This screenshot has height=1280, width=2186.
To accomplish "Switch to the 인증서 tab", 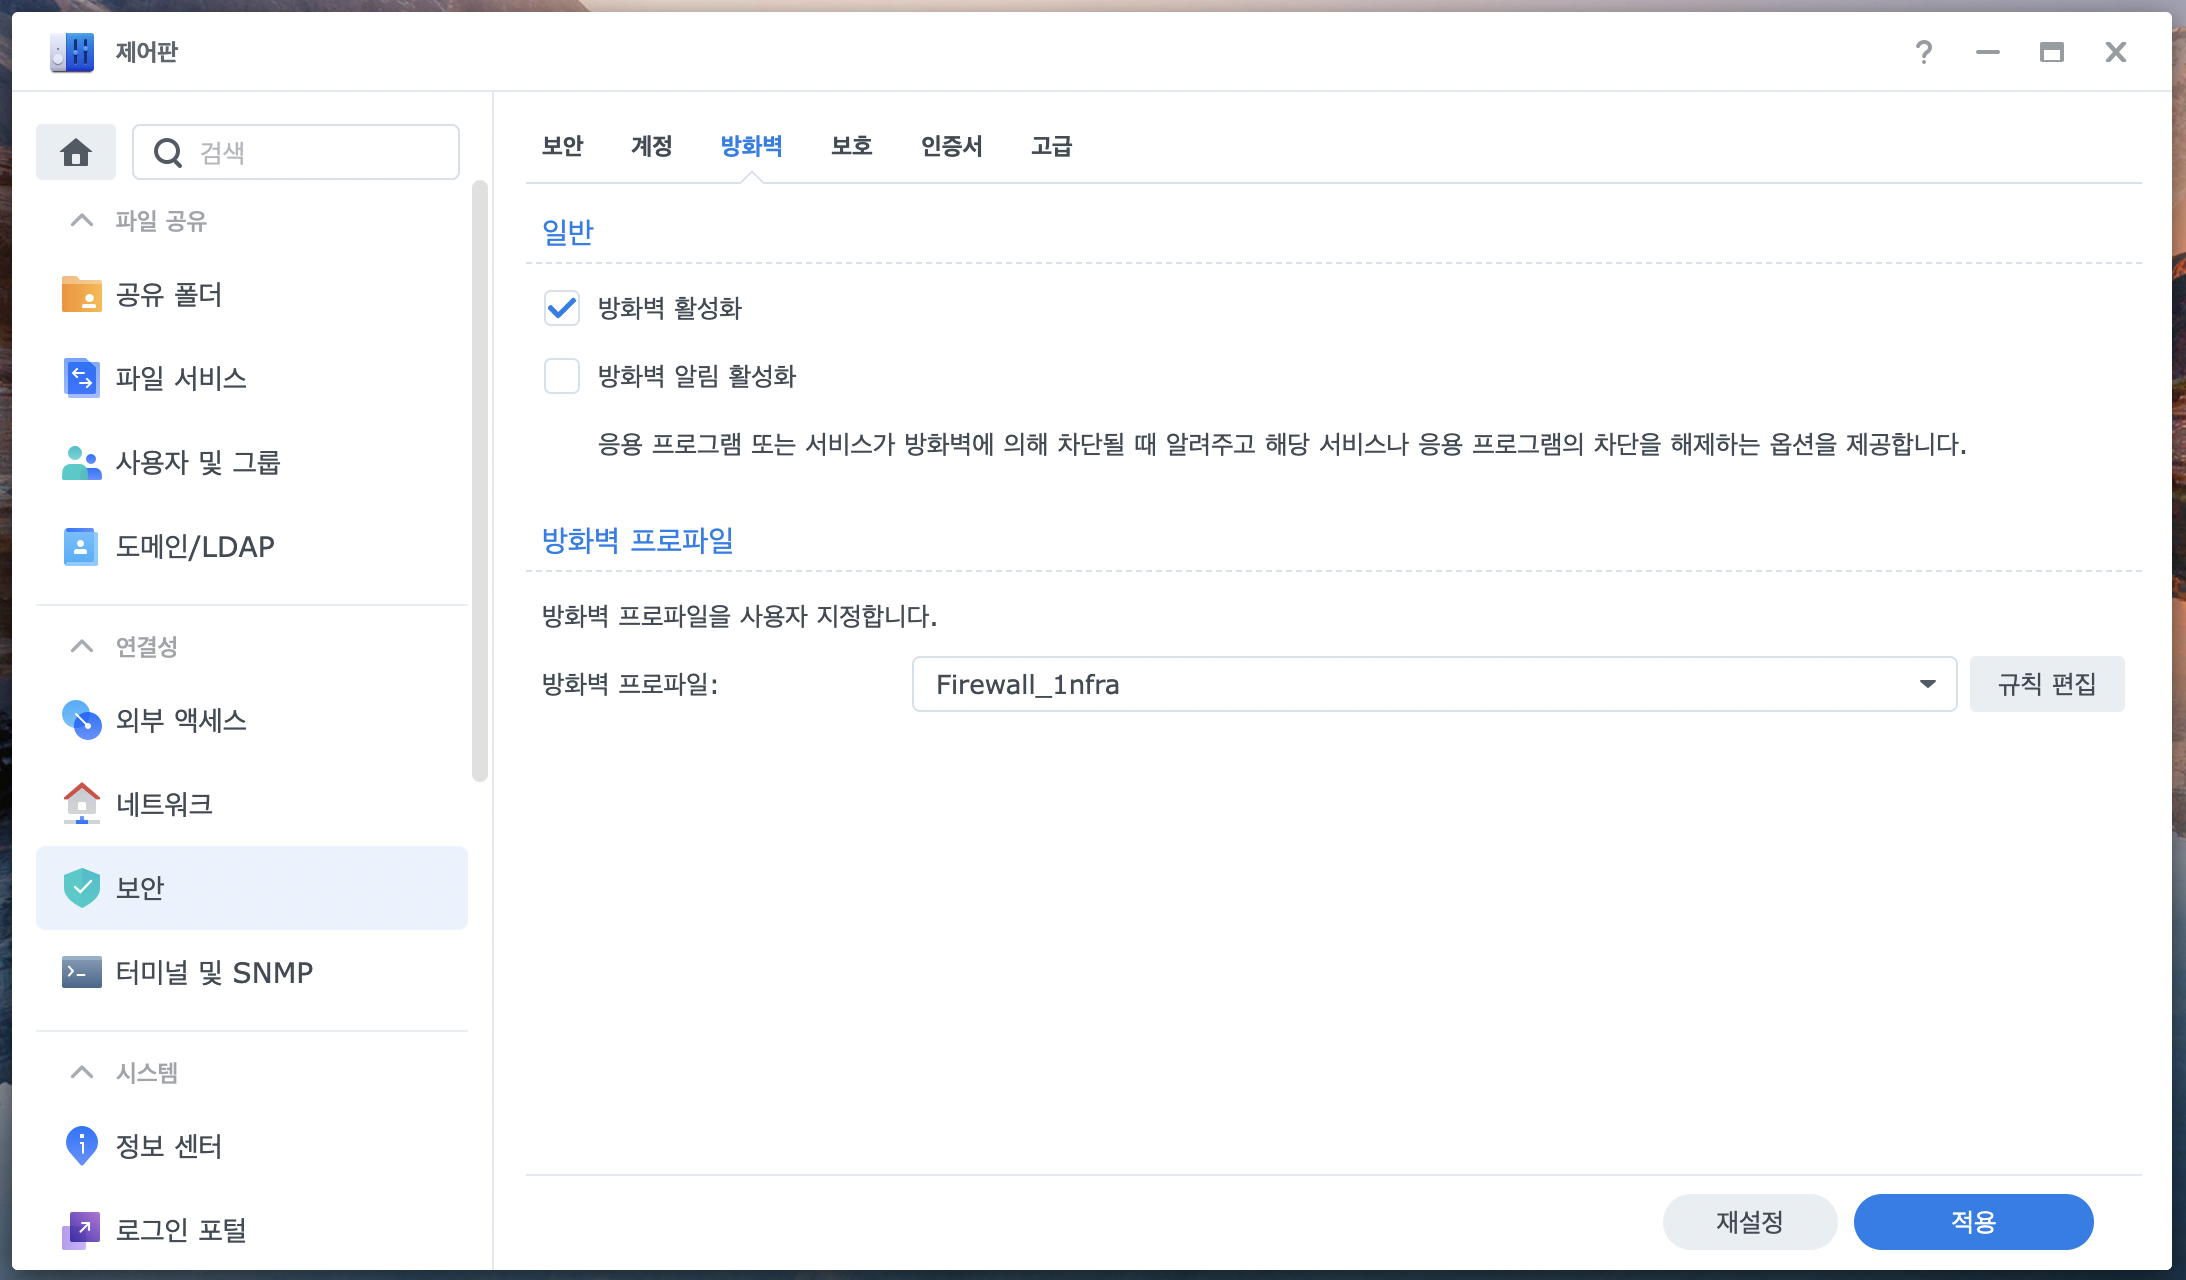I will (x=951, y=146).
